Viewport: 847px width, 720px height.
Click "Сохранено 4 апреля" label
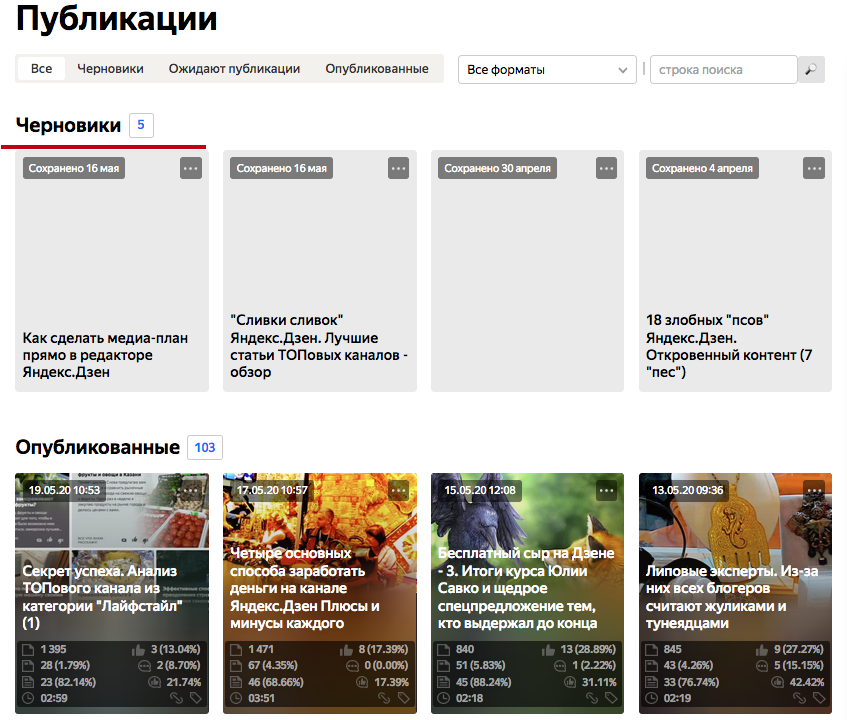click(x=702, y=168)
